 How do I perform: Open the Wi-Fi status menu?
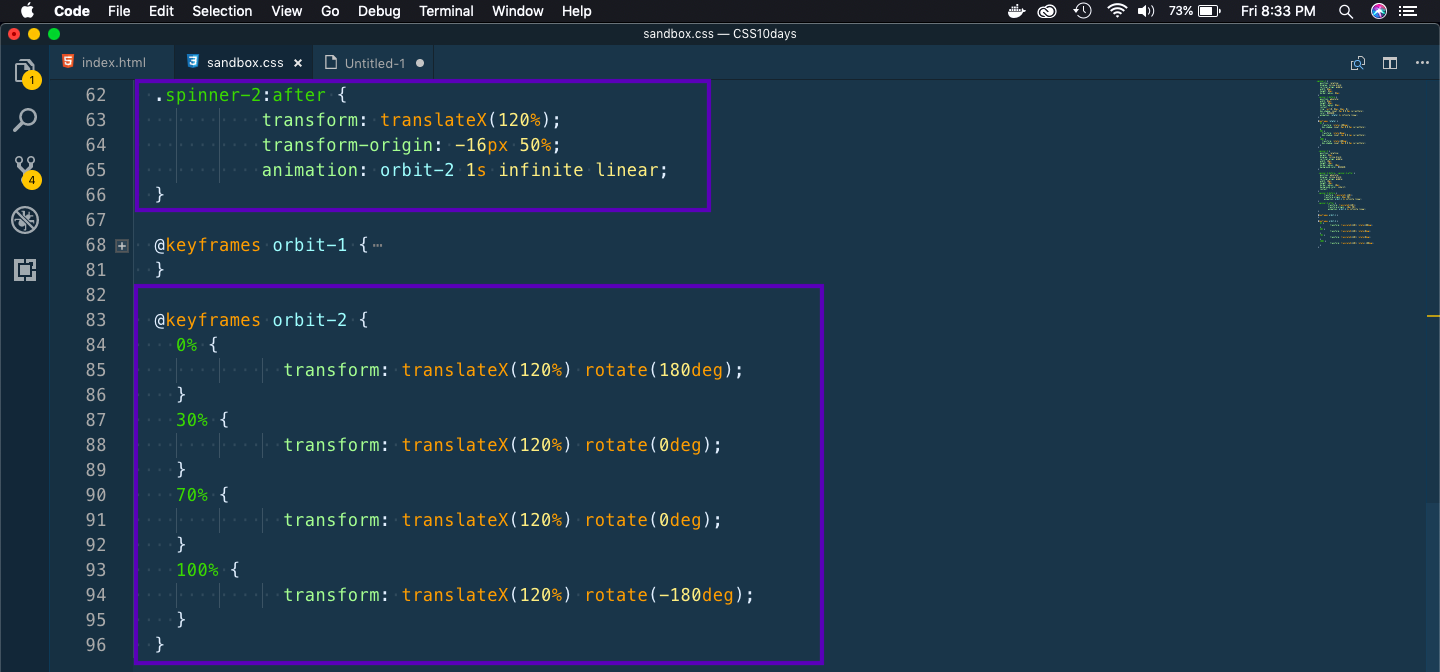pos(1117,11)
